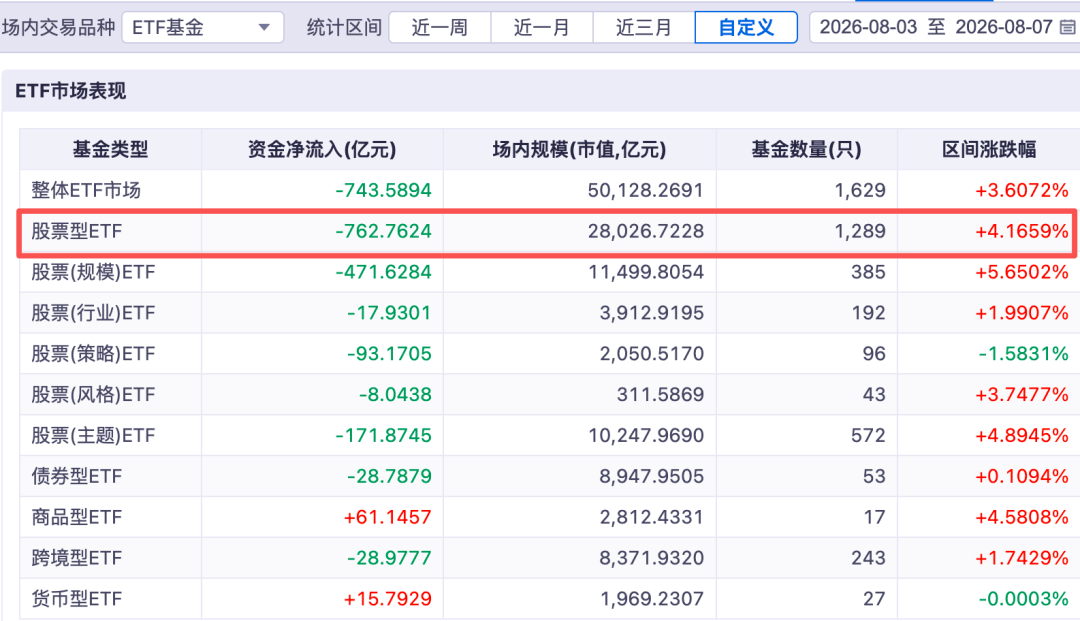Click net inflow value -743.5894
Viewport: 1080px width, 621px height.
pyautogui.click(x=384, y=190)
